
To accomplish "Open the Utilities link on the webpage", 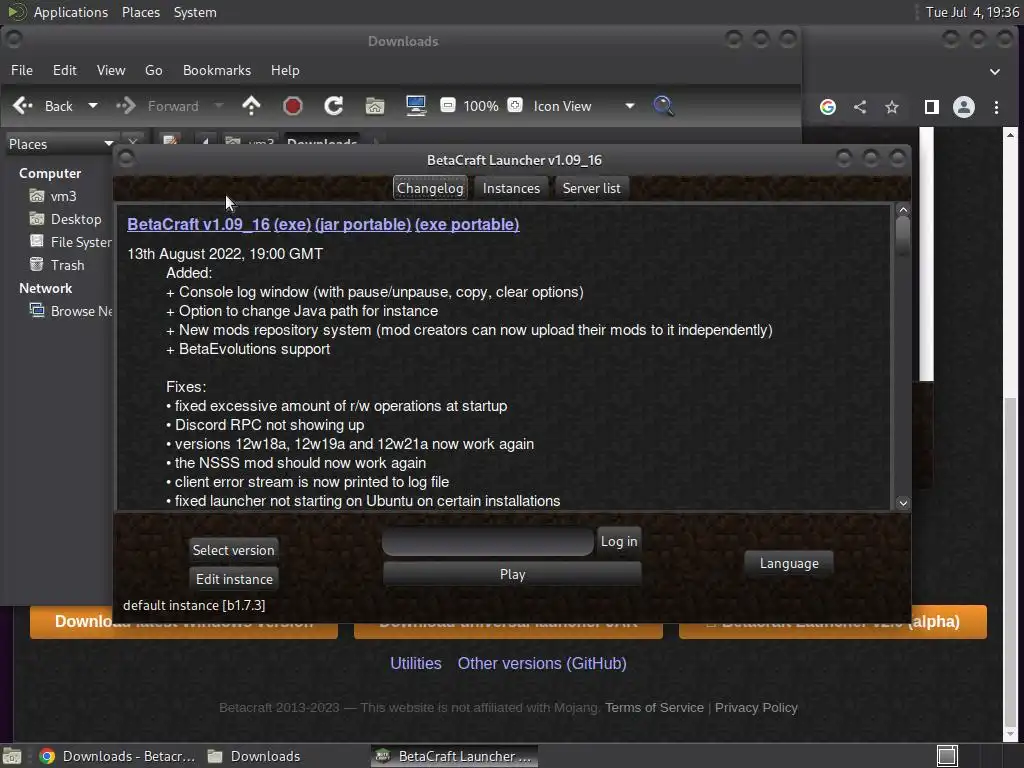I will tap(416, 664).
